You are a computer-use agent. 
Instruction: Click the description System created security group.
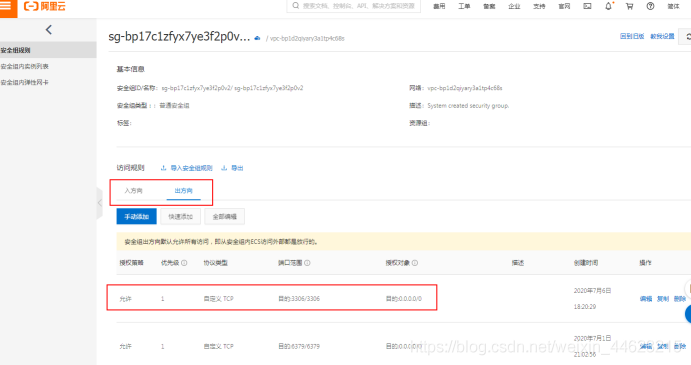(x=468, y=105)
